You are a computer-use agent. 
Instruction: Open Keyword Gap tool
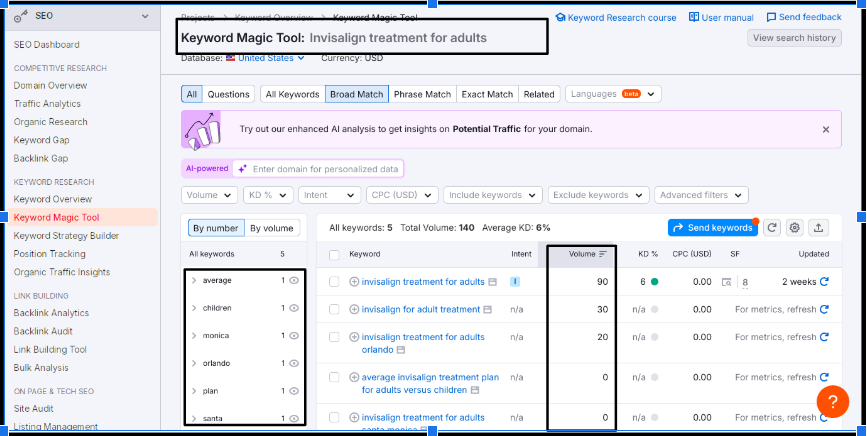pos(41,140)
